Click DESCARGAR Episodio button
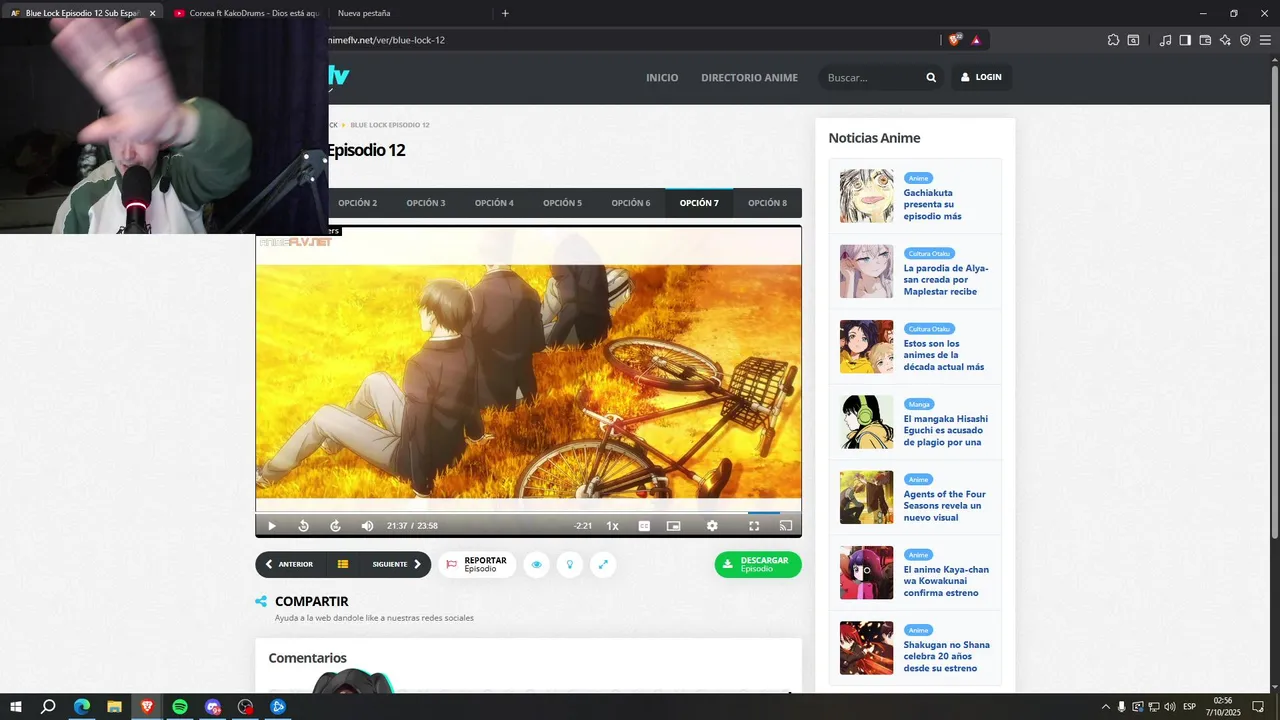 758,564
